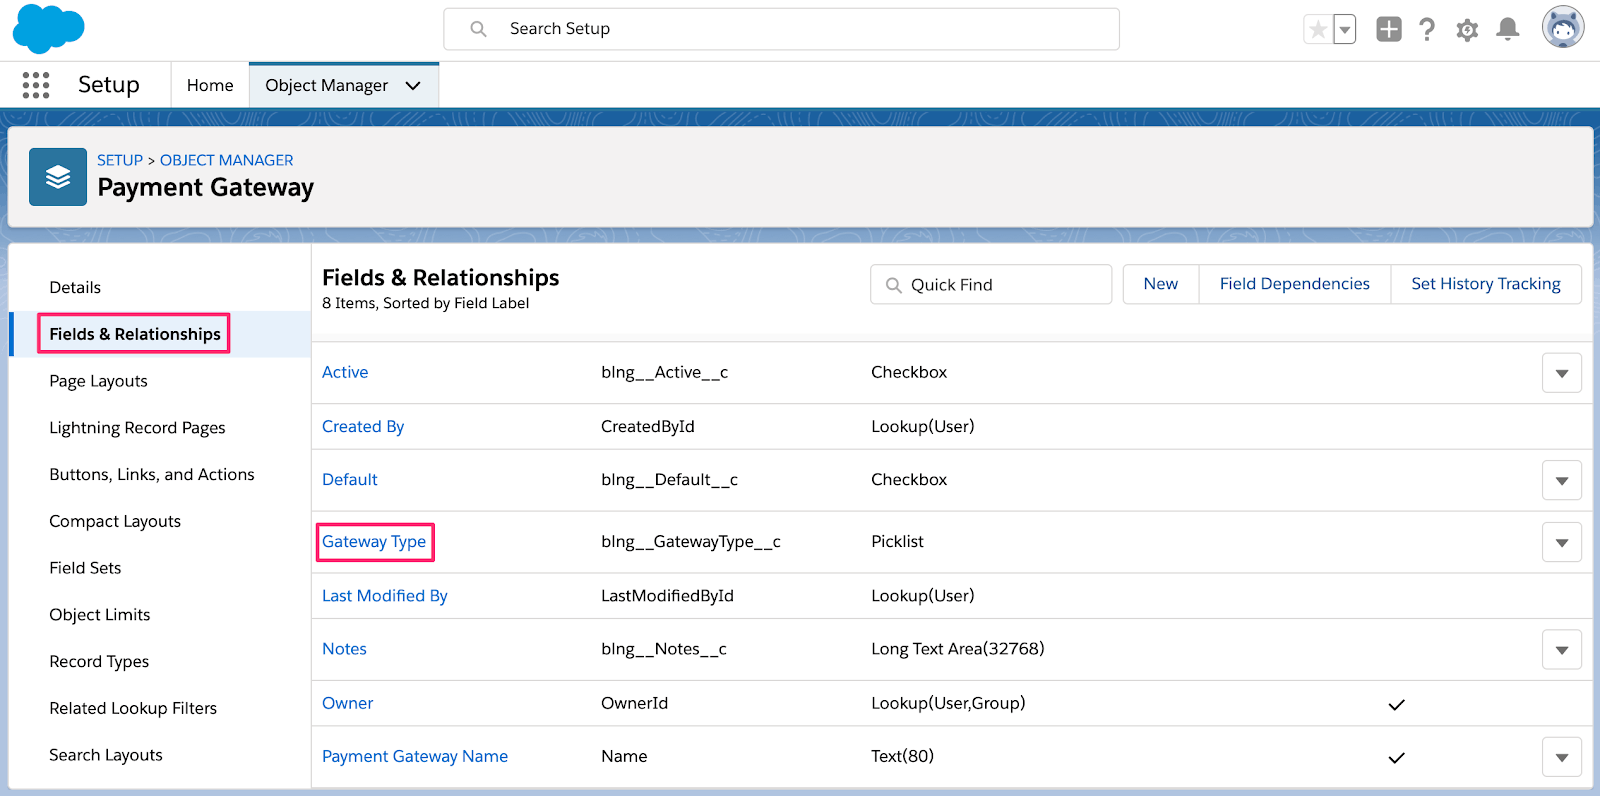The width and height of the screenshot is (1600, 796).
Task: Open the Owner field link
Action: point(347,703)
